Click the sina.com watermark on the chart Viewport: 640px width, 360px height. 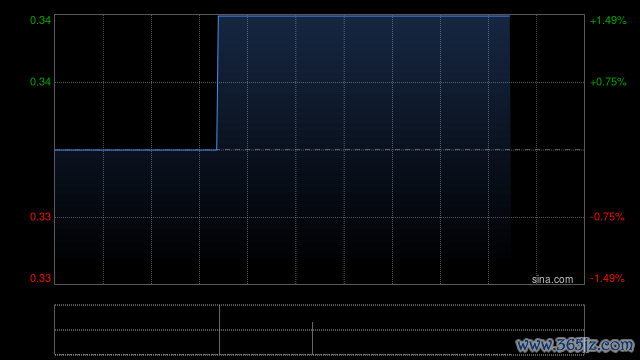pos(552,280)
